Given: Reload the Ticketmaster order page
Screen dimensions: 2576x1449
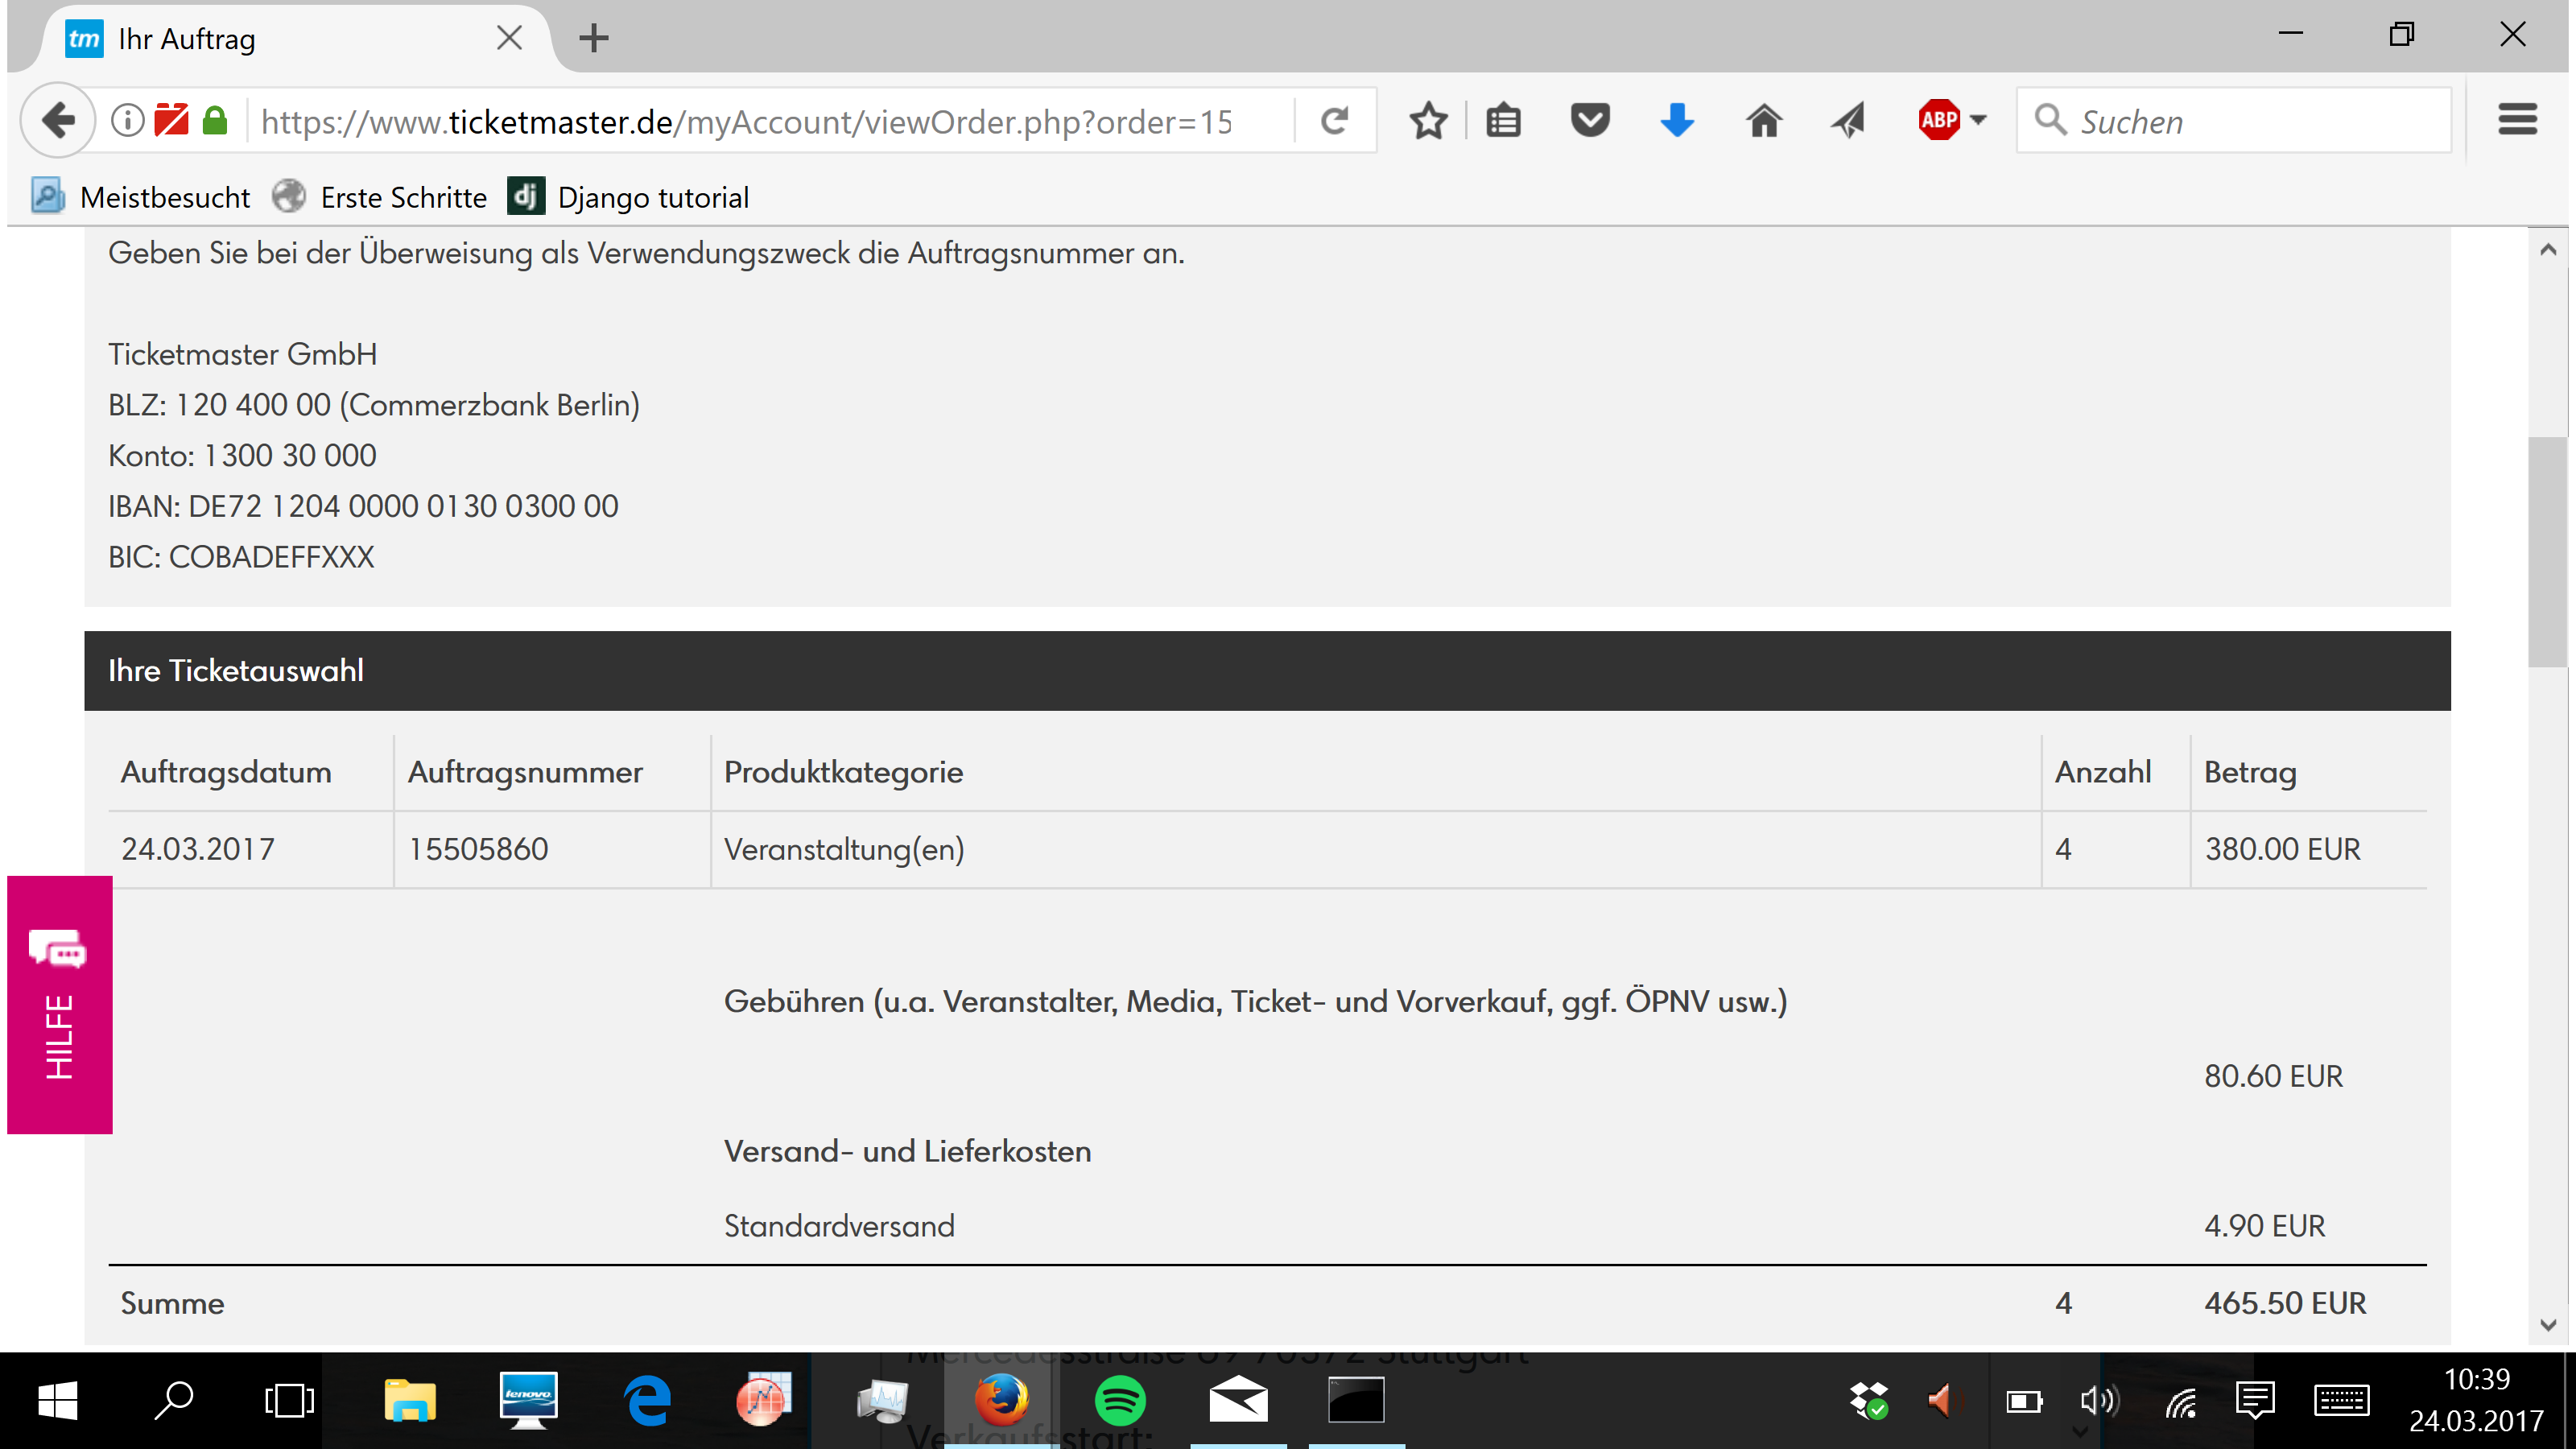Looking at the screenshot, I should click(1334, 121).
